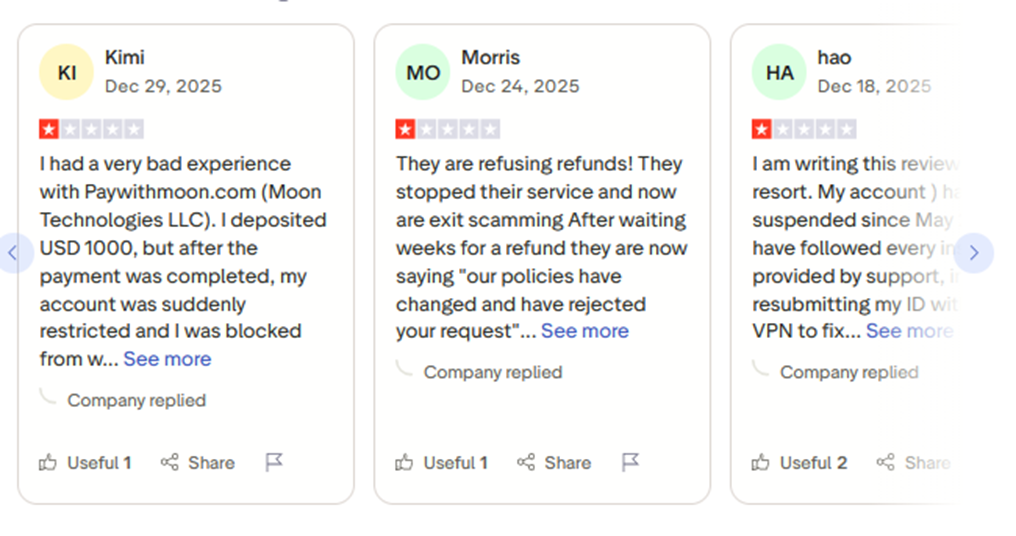Click the share icon on Morris's review
The width and height of the screenshot is (1016, 536).
pyautogui.click(x=526, y=462)
